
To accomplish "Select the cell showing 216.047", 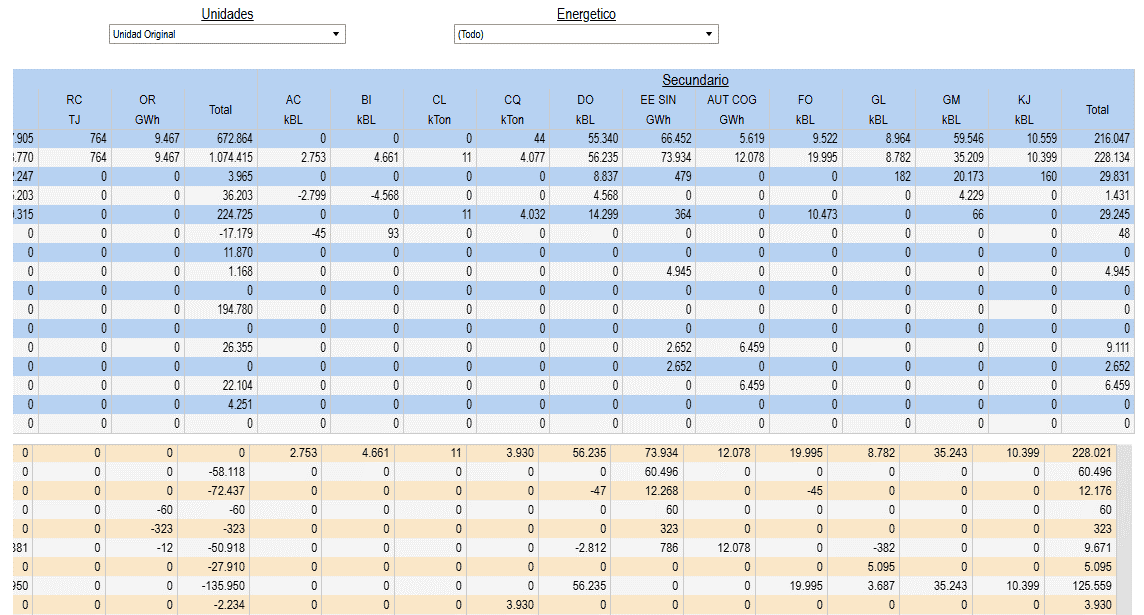I will coord(1097,138).
